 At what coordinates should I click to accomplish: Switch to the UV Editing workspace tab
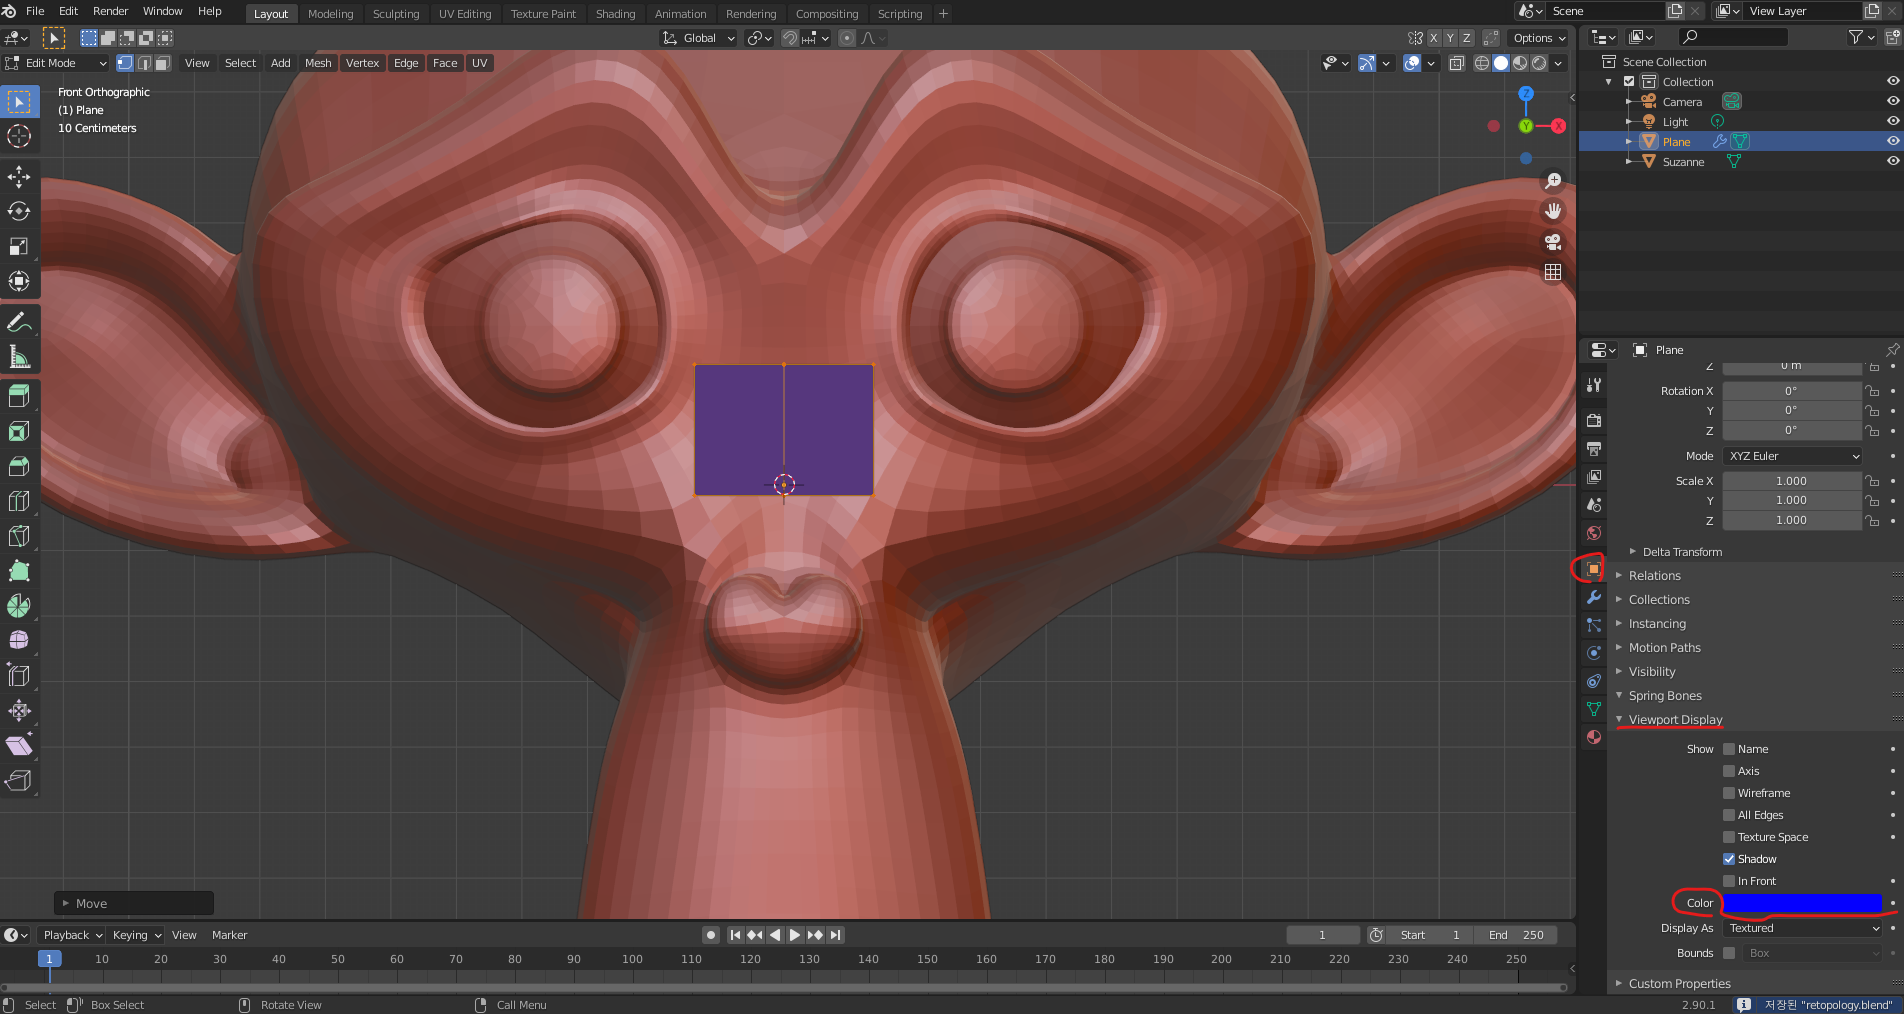465,14
